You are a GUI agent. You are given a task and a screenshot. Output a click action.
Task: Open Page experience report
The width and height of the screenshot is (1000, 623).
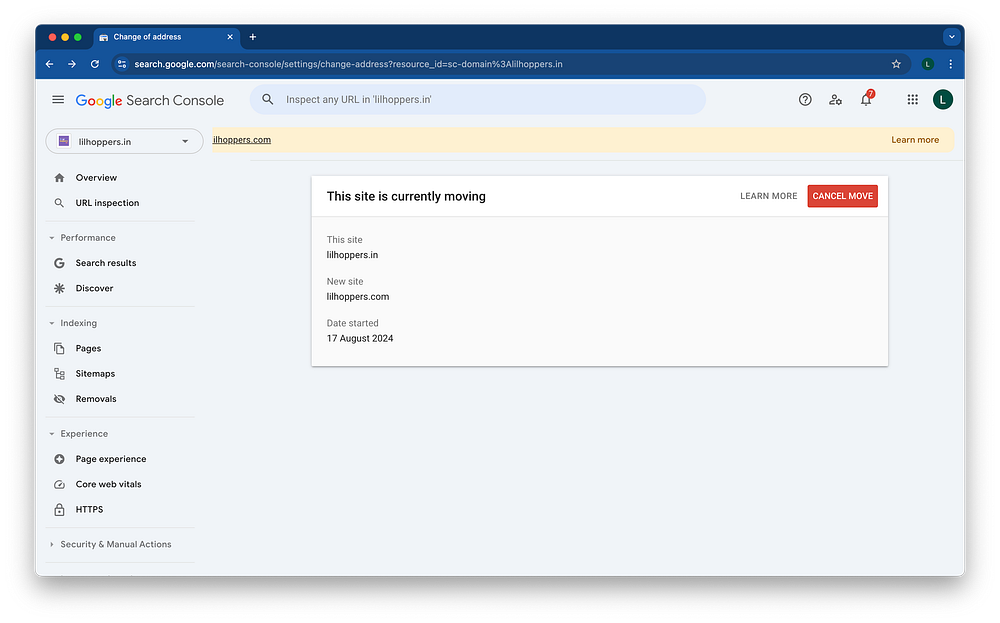click(x=111, y=459)
